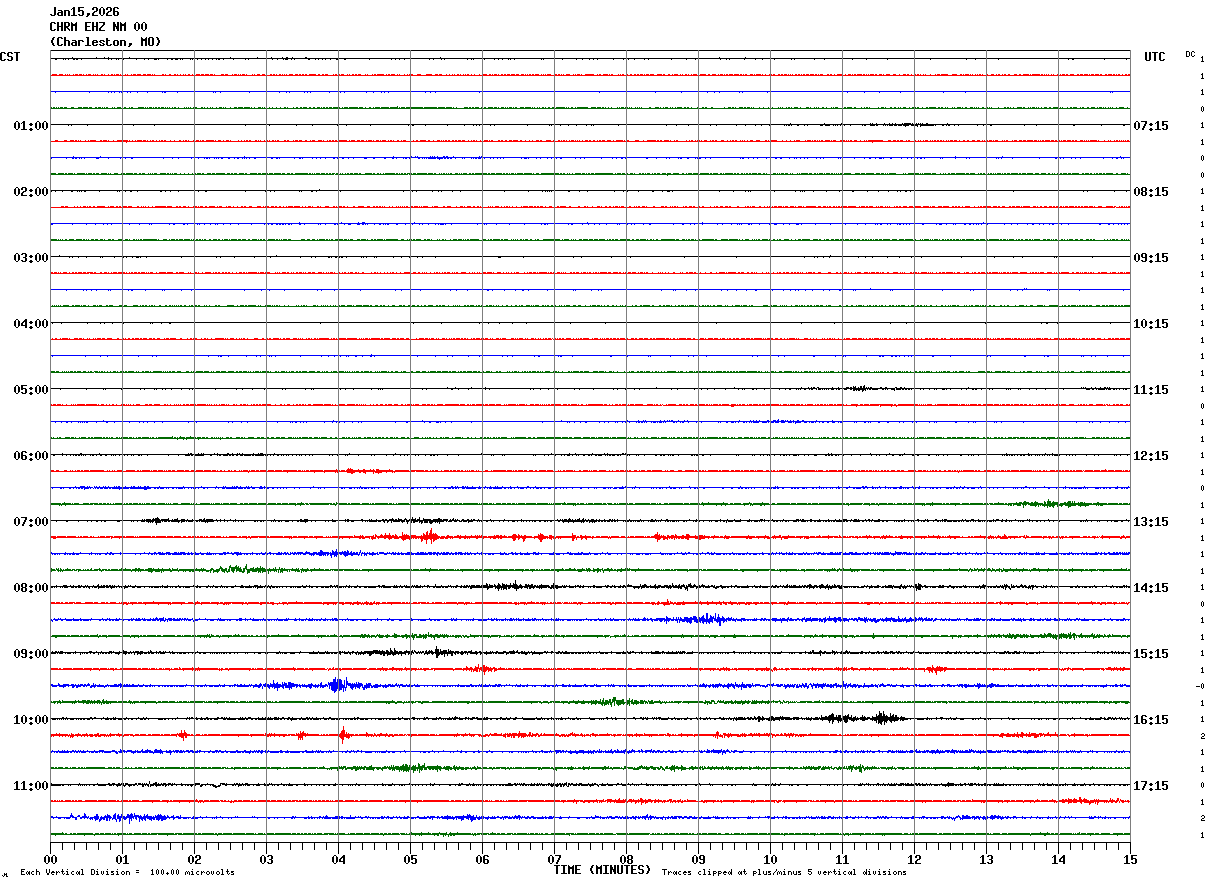Click the 09:15 UTC time label

pyautogui.click(x=1151, y=258)
